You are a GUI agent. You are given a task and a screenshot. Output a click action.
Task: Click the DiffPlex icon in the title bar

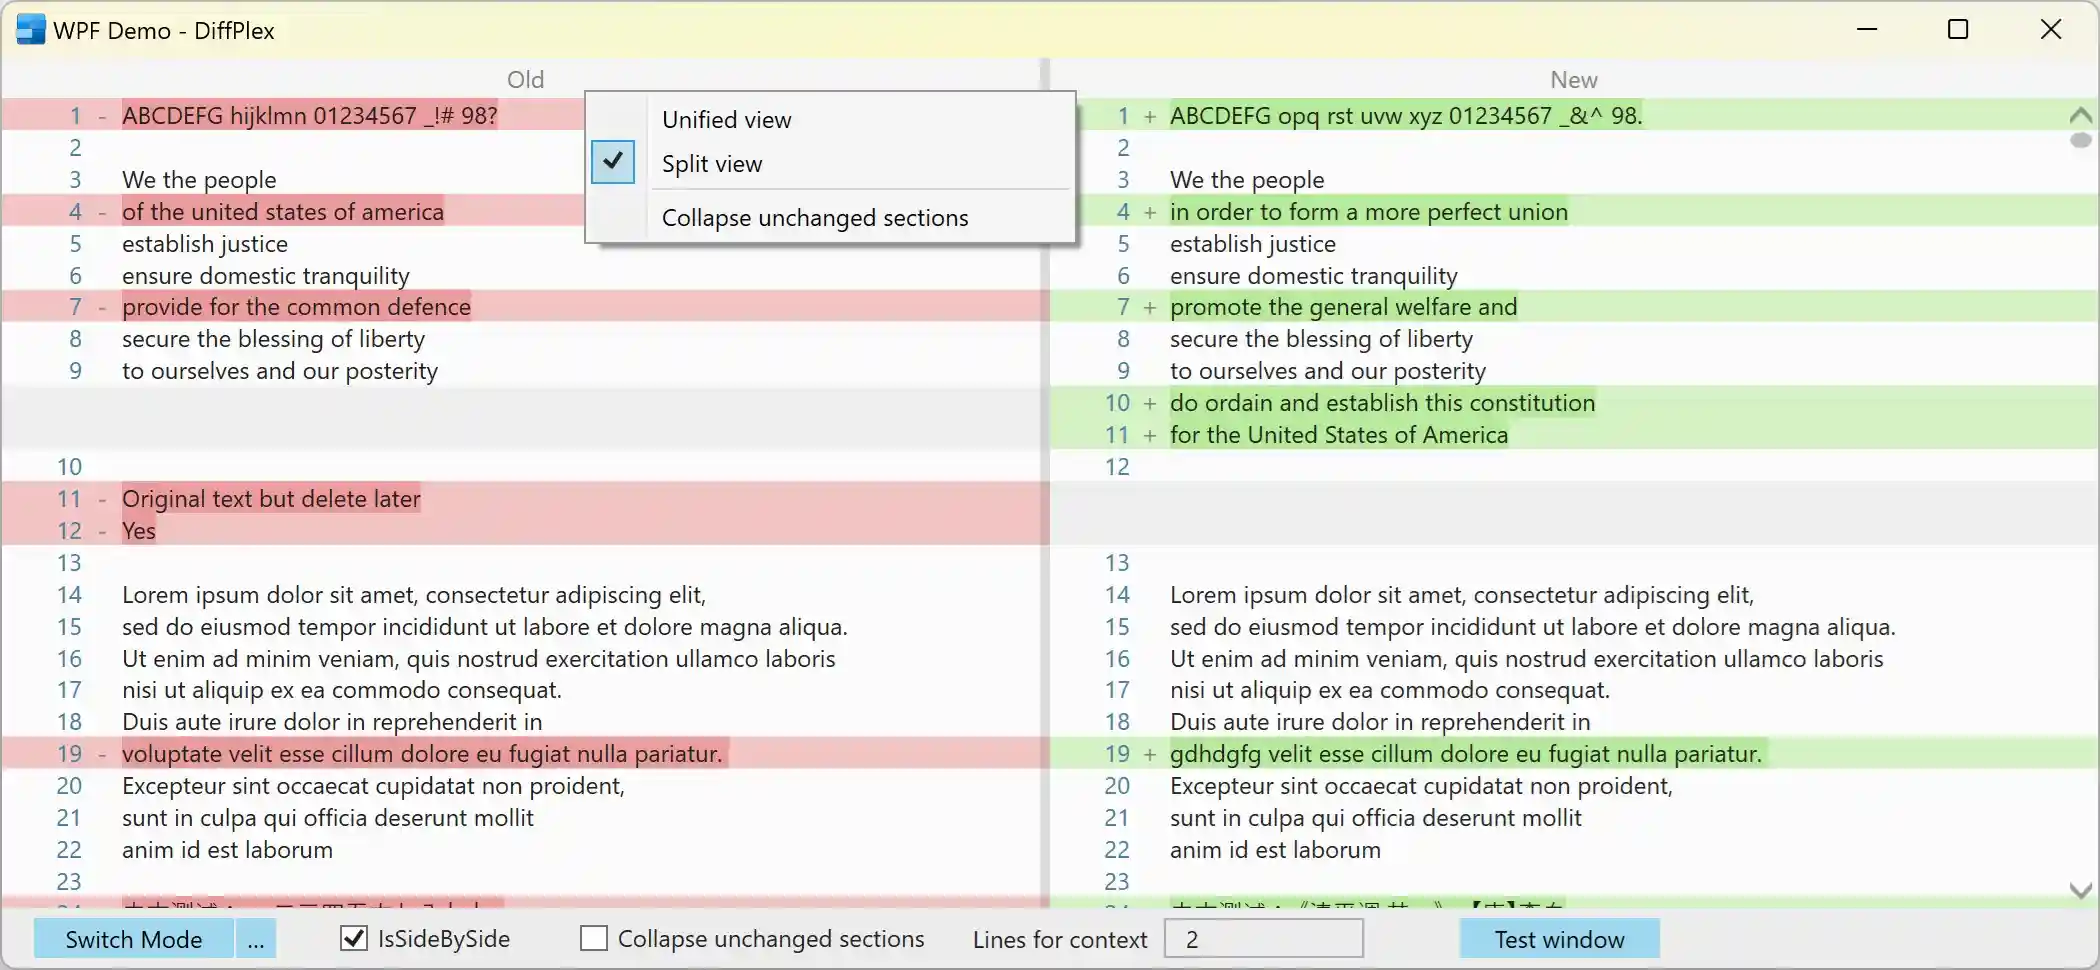(x=30, y=29)
